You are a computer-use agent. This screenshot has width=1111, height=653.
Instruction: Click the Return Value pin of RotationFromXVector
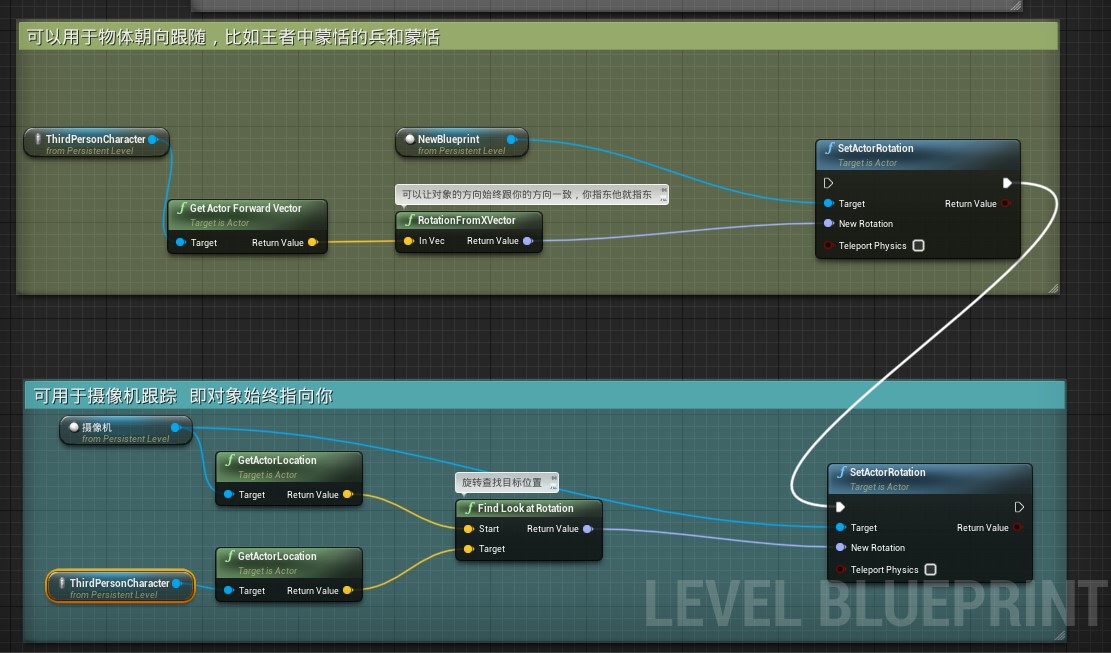[x=528, y=240]
